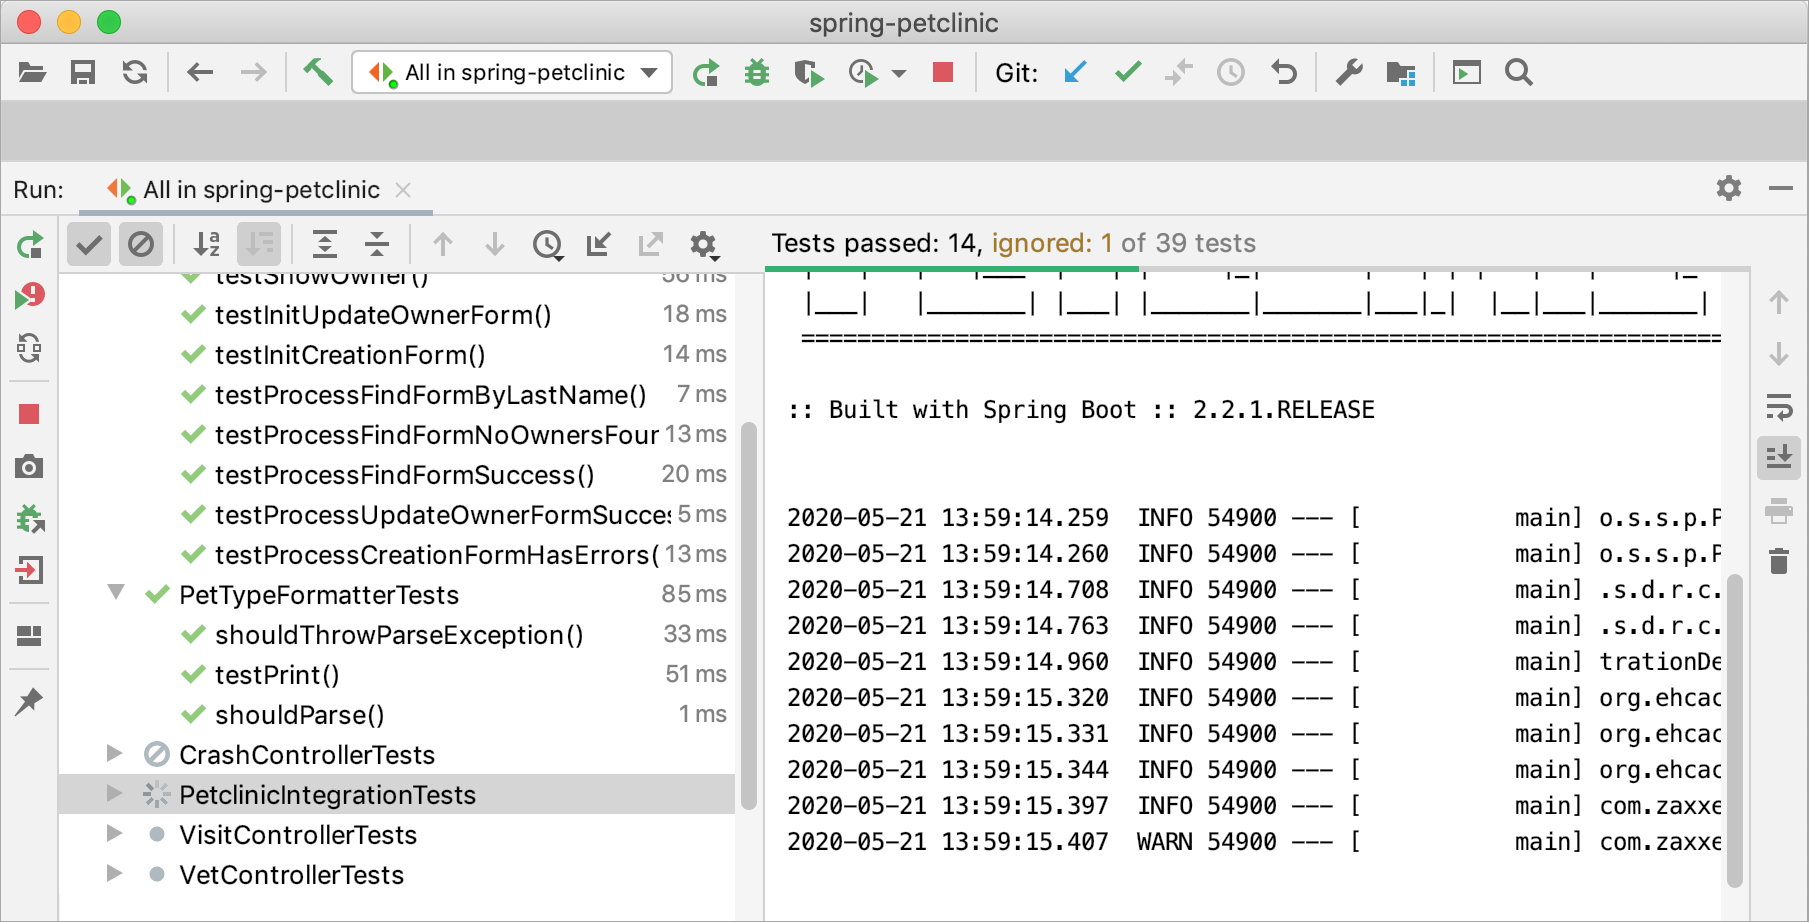The height and width of the screenshot is (922, 1809).
Task: Select the testProcessFindFormSuccess() test
Action: point(404,475)
